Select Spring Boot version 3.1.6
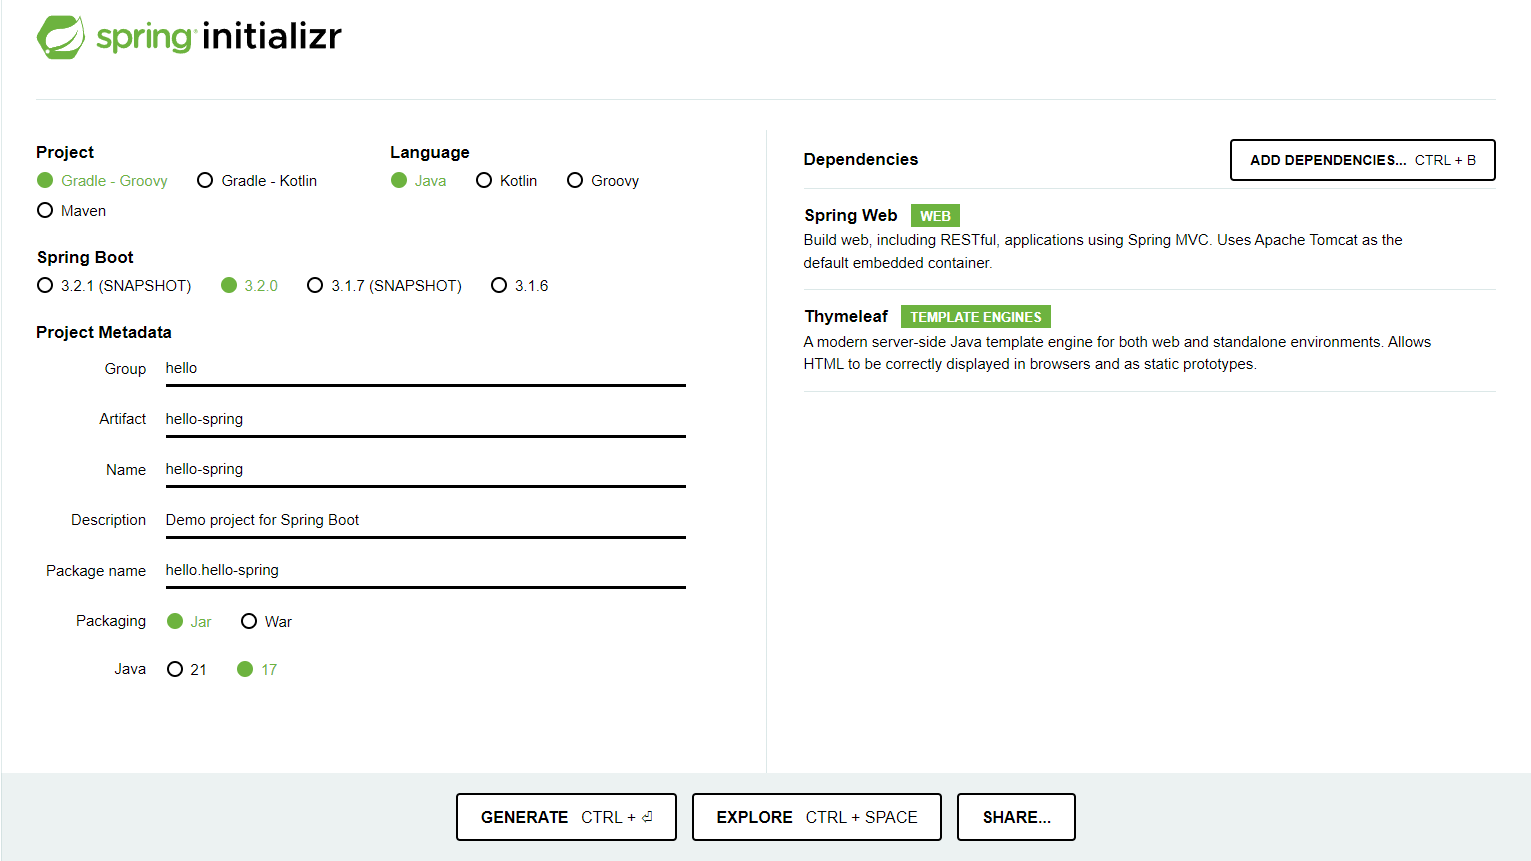Viewport: 1531px width, 861px height. coord(520,286)
